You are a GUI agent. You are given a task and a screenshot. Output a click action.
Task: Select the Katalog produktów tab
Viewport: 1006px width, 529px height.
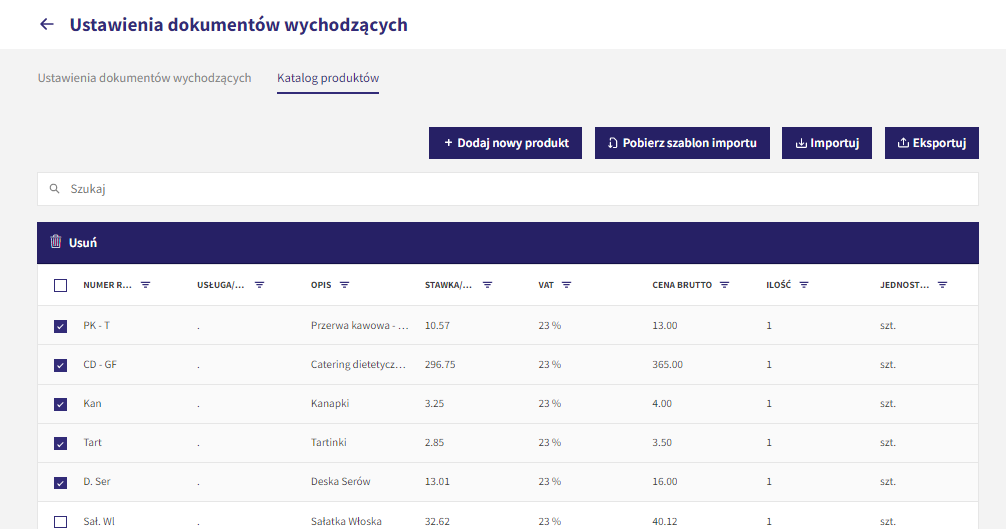[328, 78]
